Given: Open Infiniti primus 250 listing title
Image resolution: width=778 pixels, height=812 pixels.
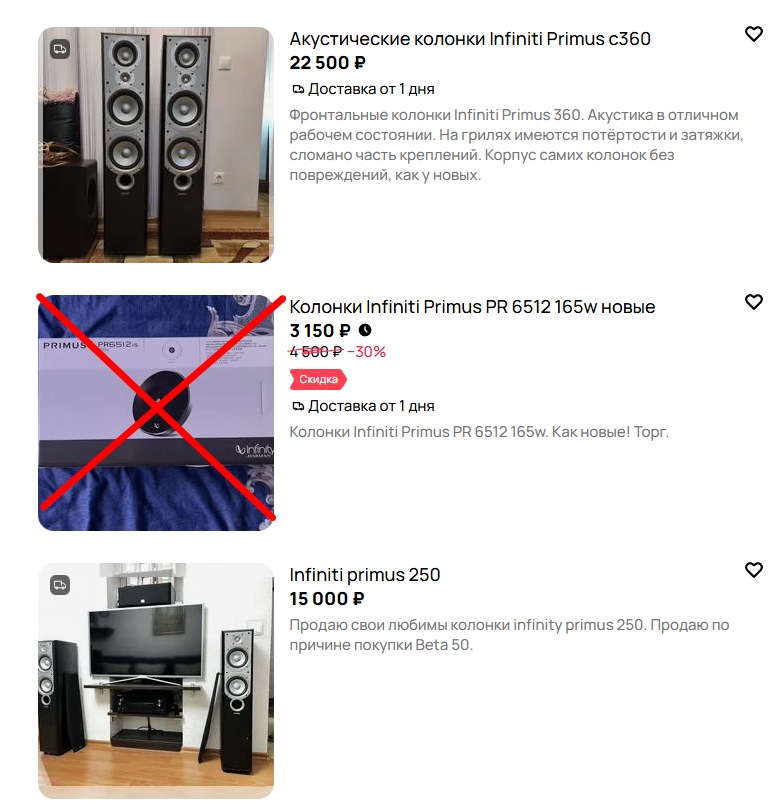Looking at the screenshot, I should tap(365, 575).
